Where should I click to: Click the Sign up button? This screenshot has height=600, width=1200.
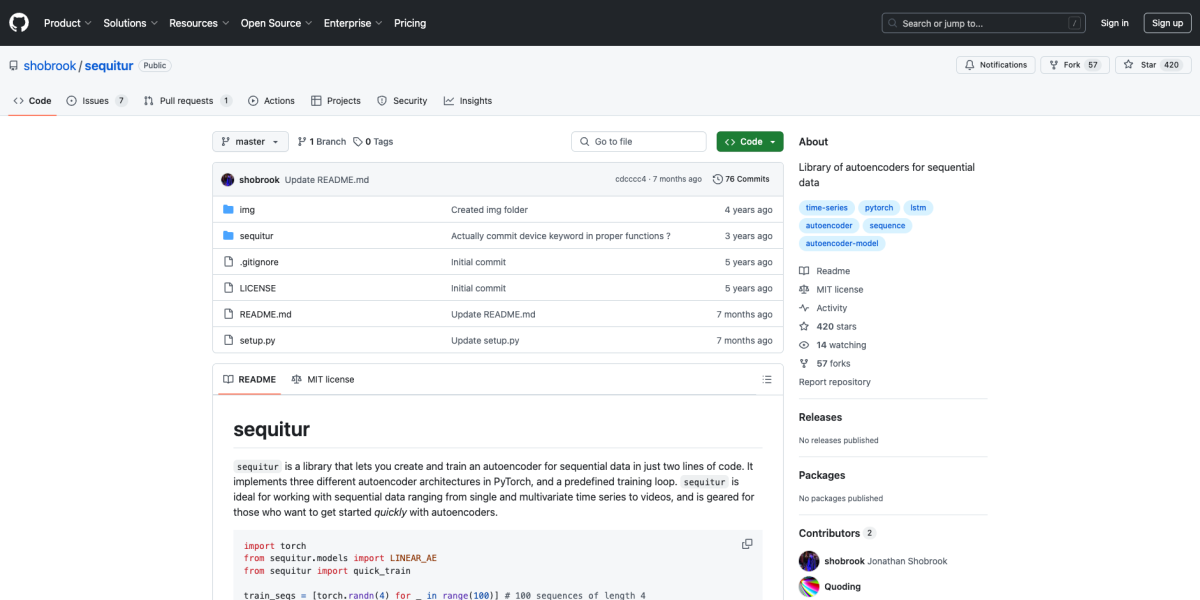tap(1167, 23)
